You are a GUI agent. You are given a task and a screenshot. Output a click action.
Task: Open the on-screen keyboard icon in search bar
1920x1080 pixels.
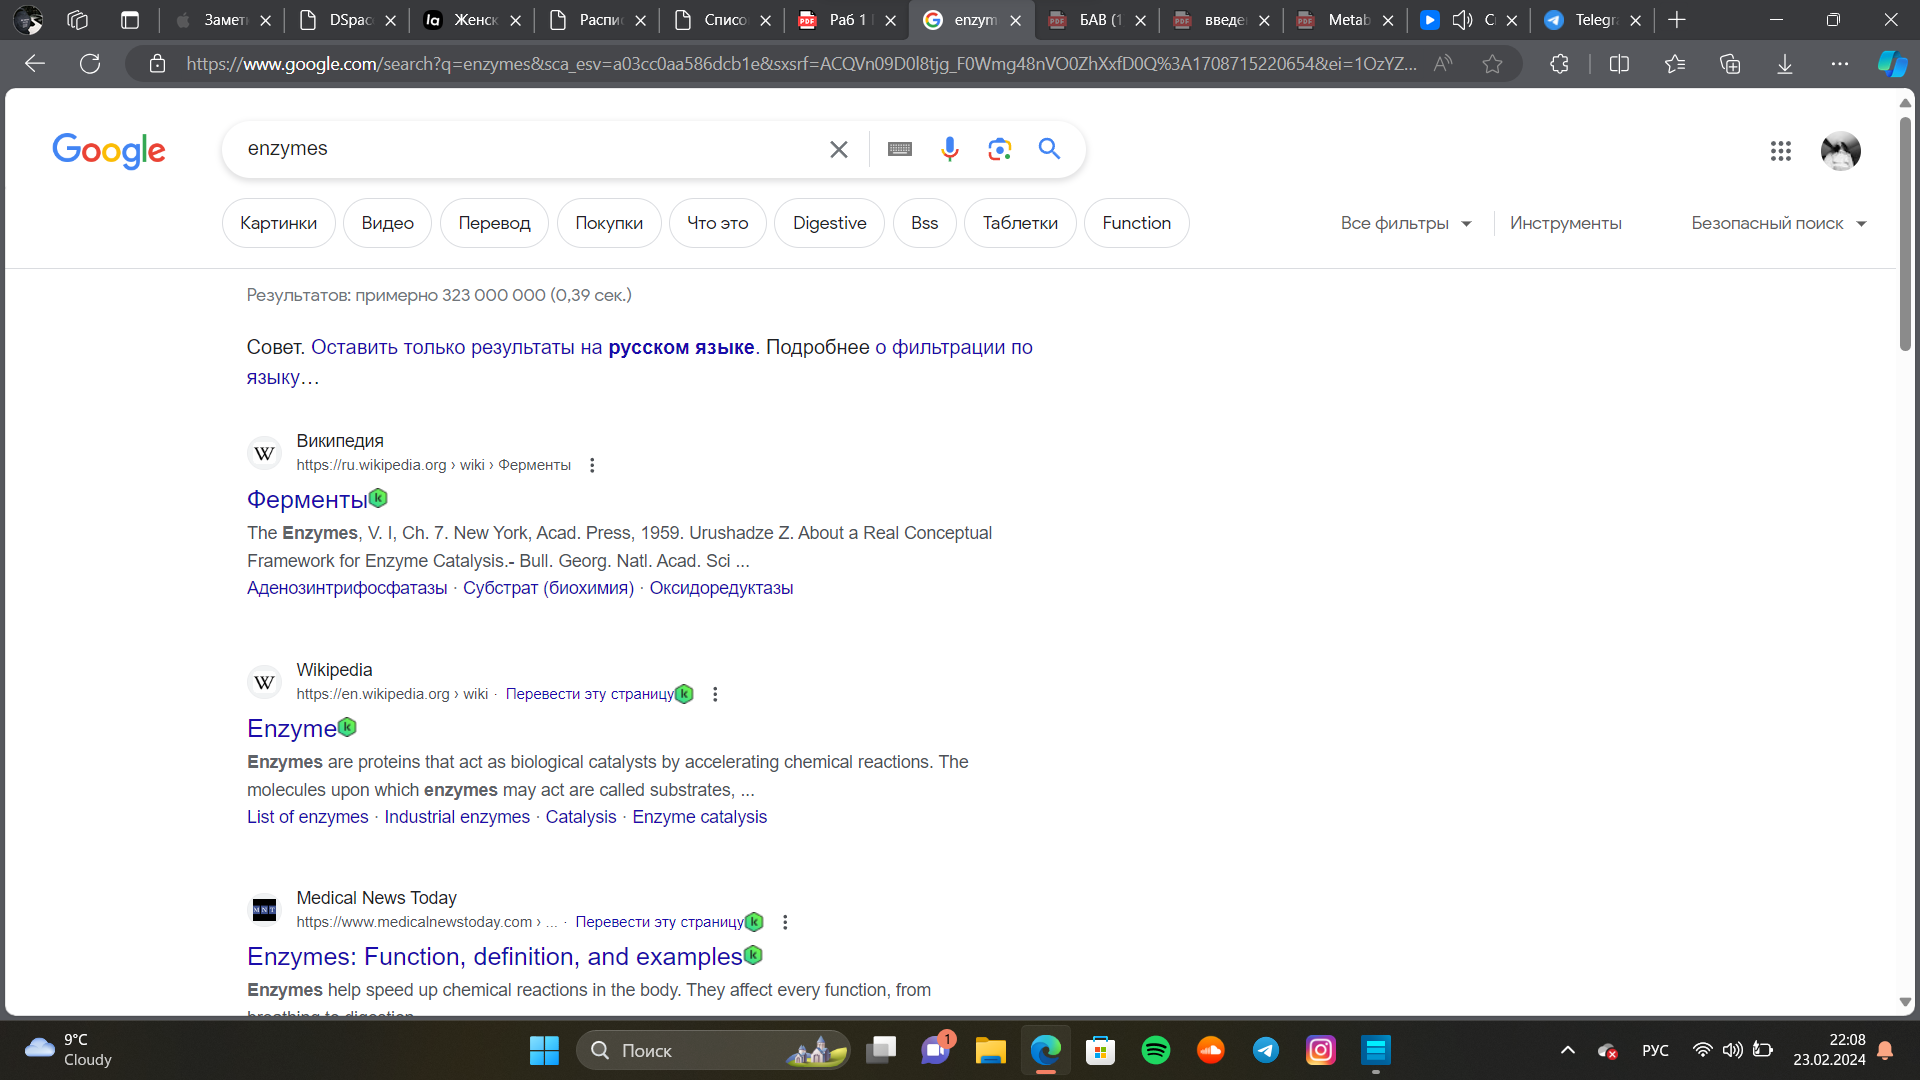[900, 149]
